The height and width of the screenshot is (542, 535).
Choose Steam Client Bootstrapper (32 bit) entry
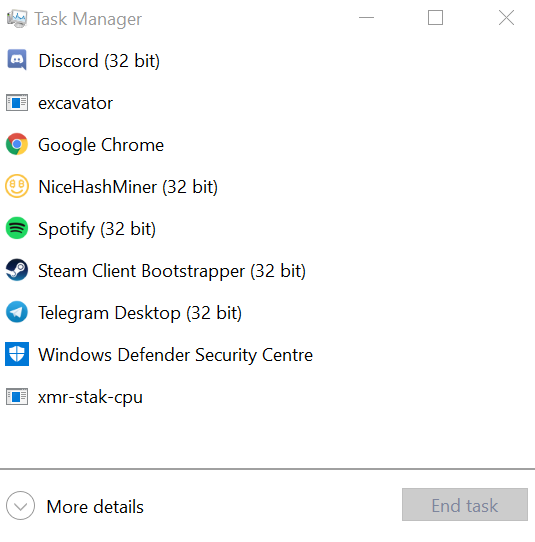268,270
